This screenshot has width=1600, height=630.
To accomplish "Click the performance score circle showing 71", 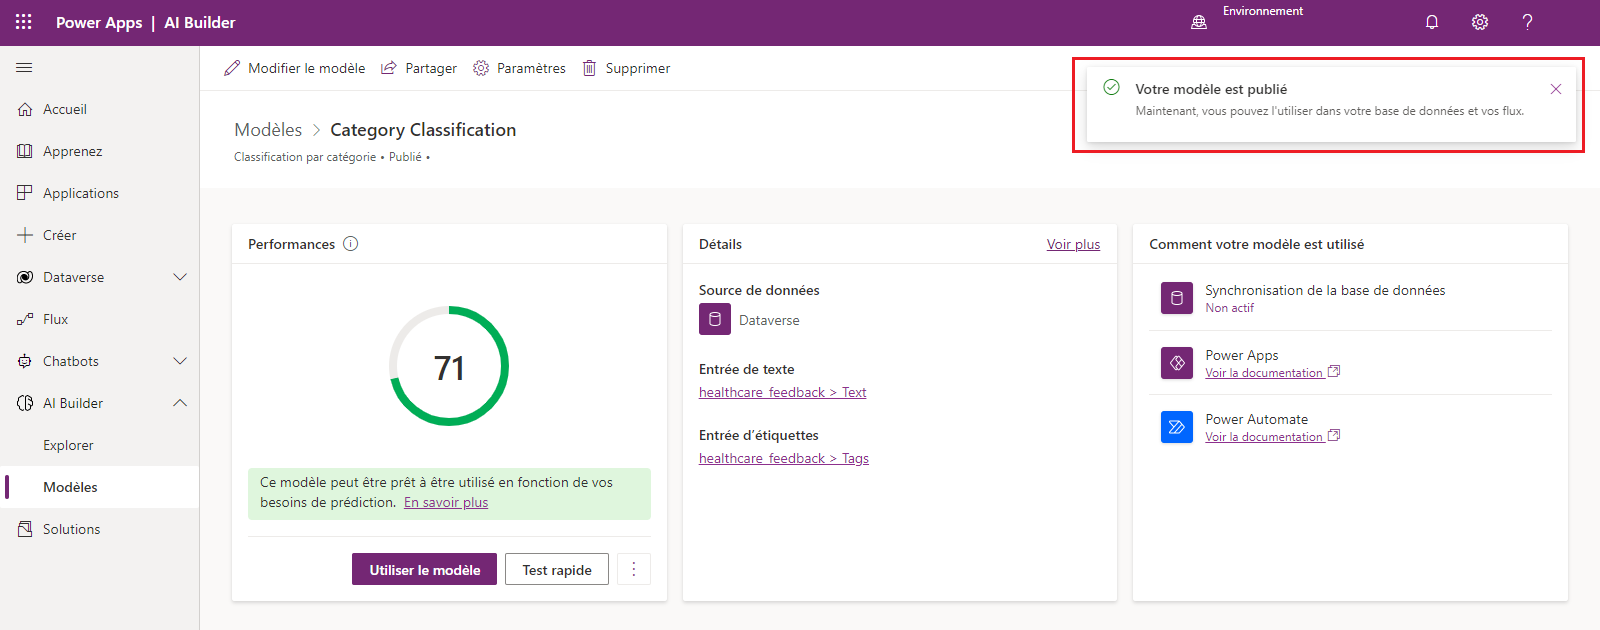I will [x=449, y=366].
